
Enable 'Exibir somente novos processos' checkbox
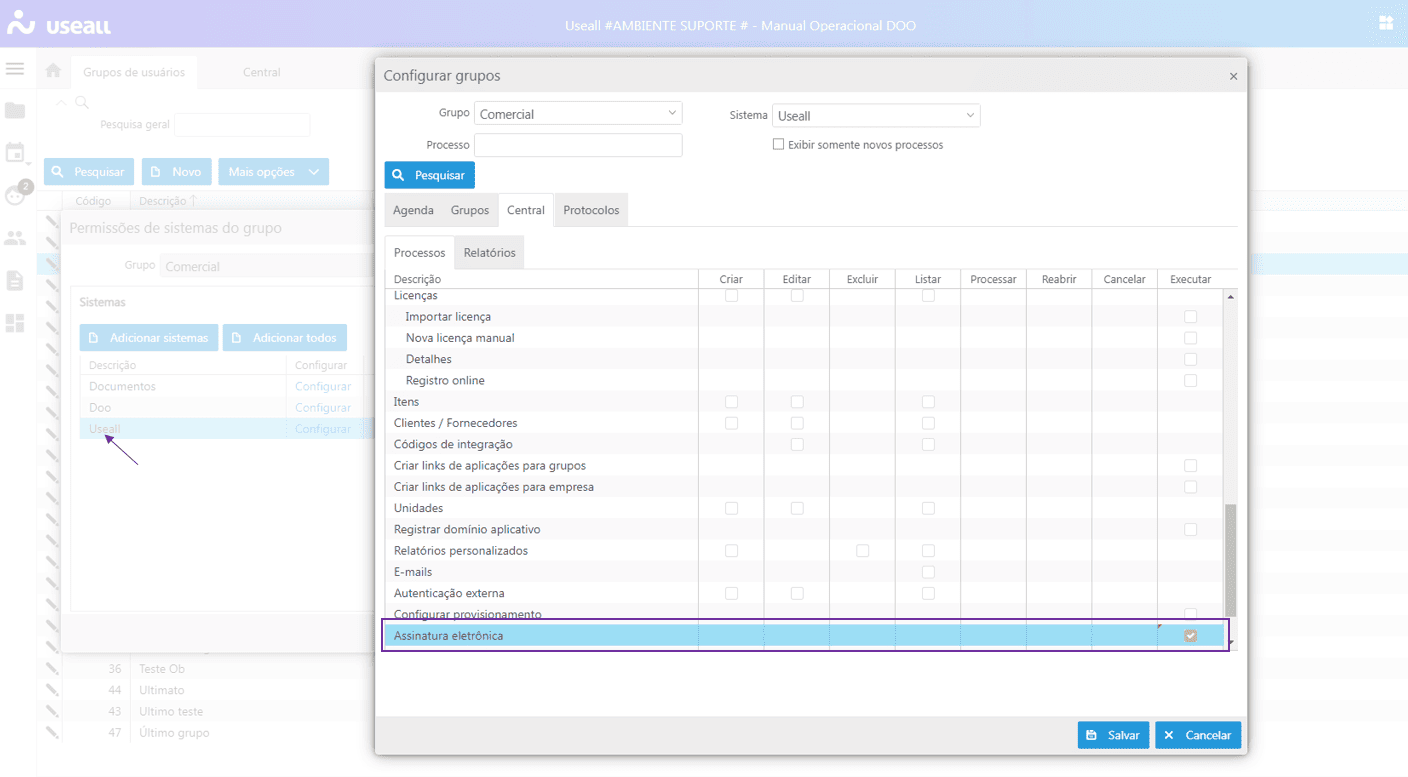pyautogui.click(x=779, y=145)
